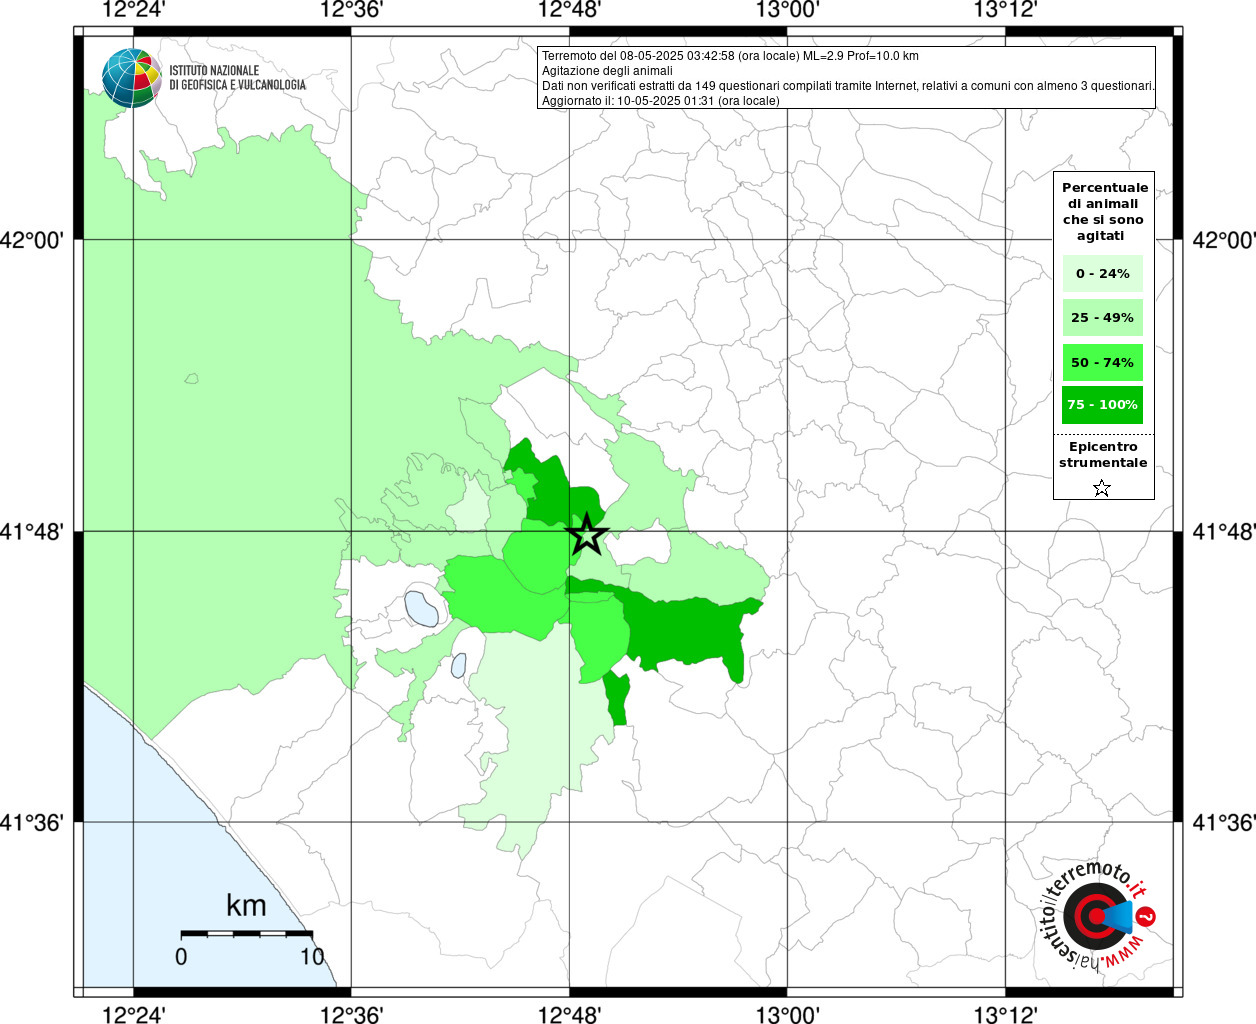Click the right axis label 42°00'
The width and height of the screenshot is (1256, 1024).
pyautogui.click(x=1224, y=240)
